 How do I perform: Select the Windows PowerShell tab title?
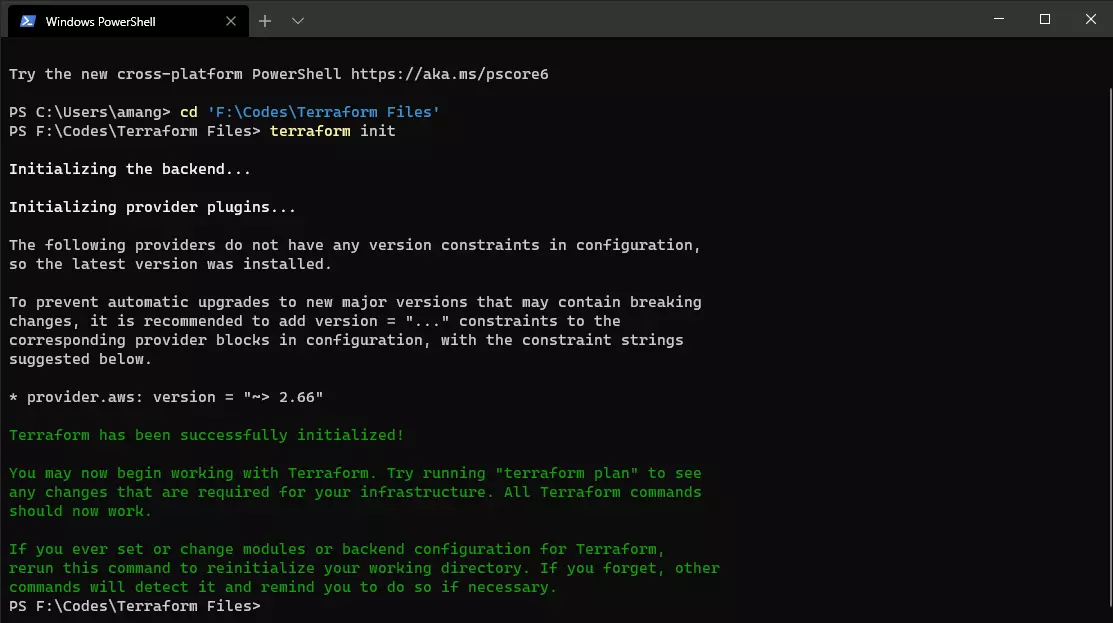[100, 22]
